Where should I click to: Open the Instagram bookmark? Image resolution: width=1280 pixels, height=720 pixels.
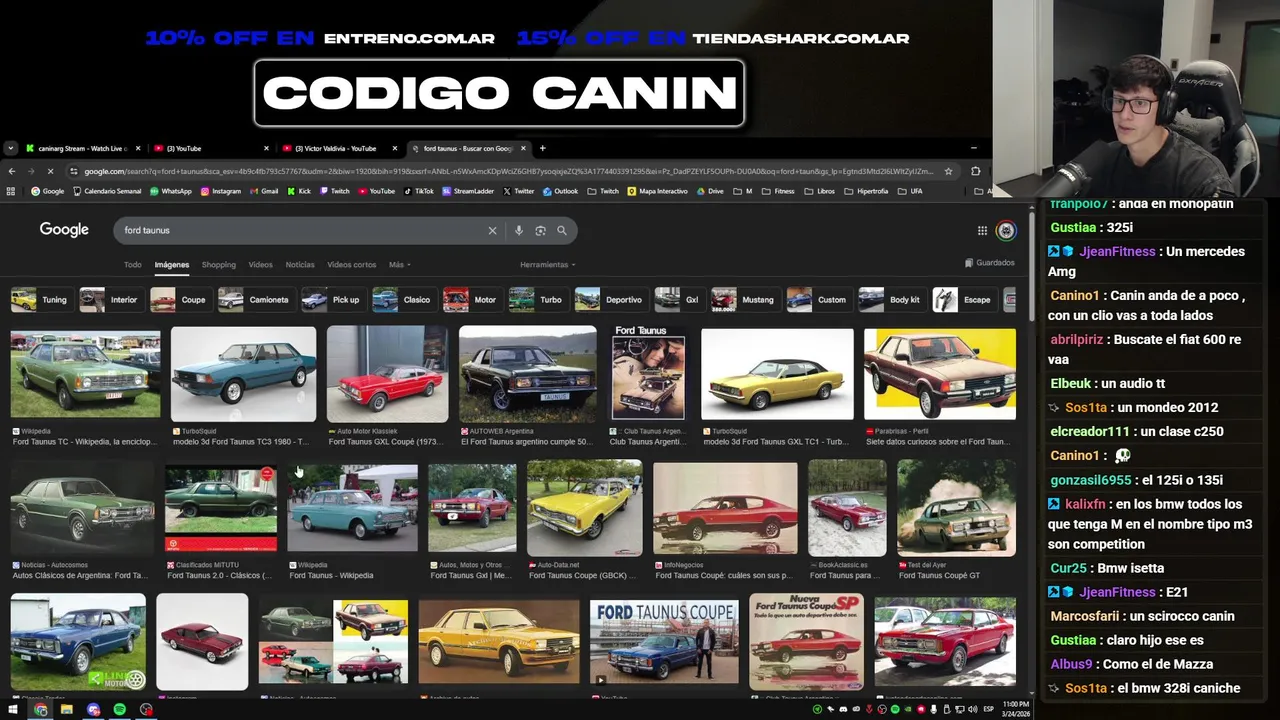(220, 191)
